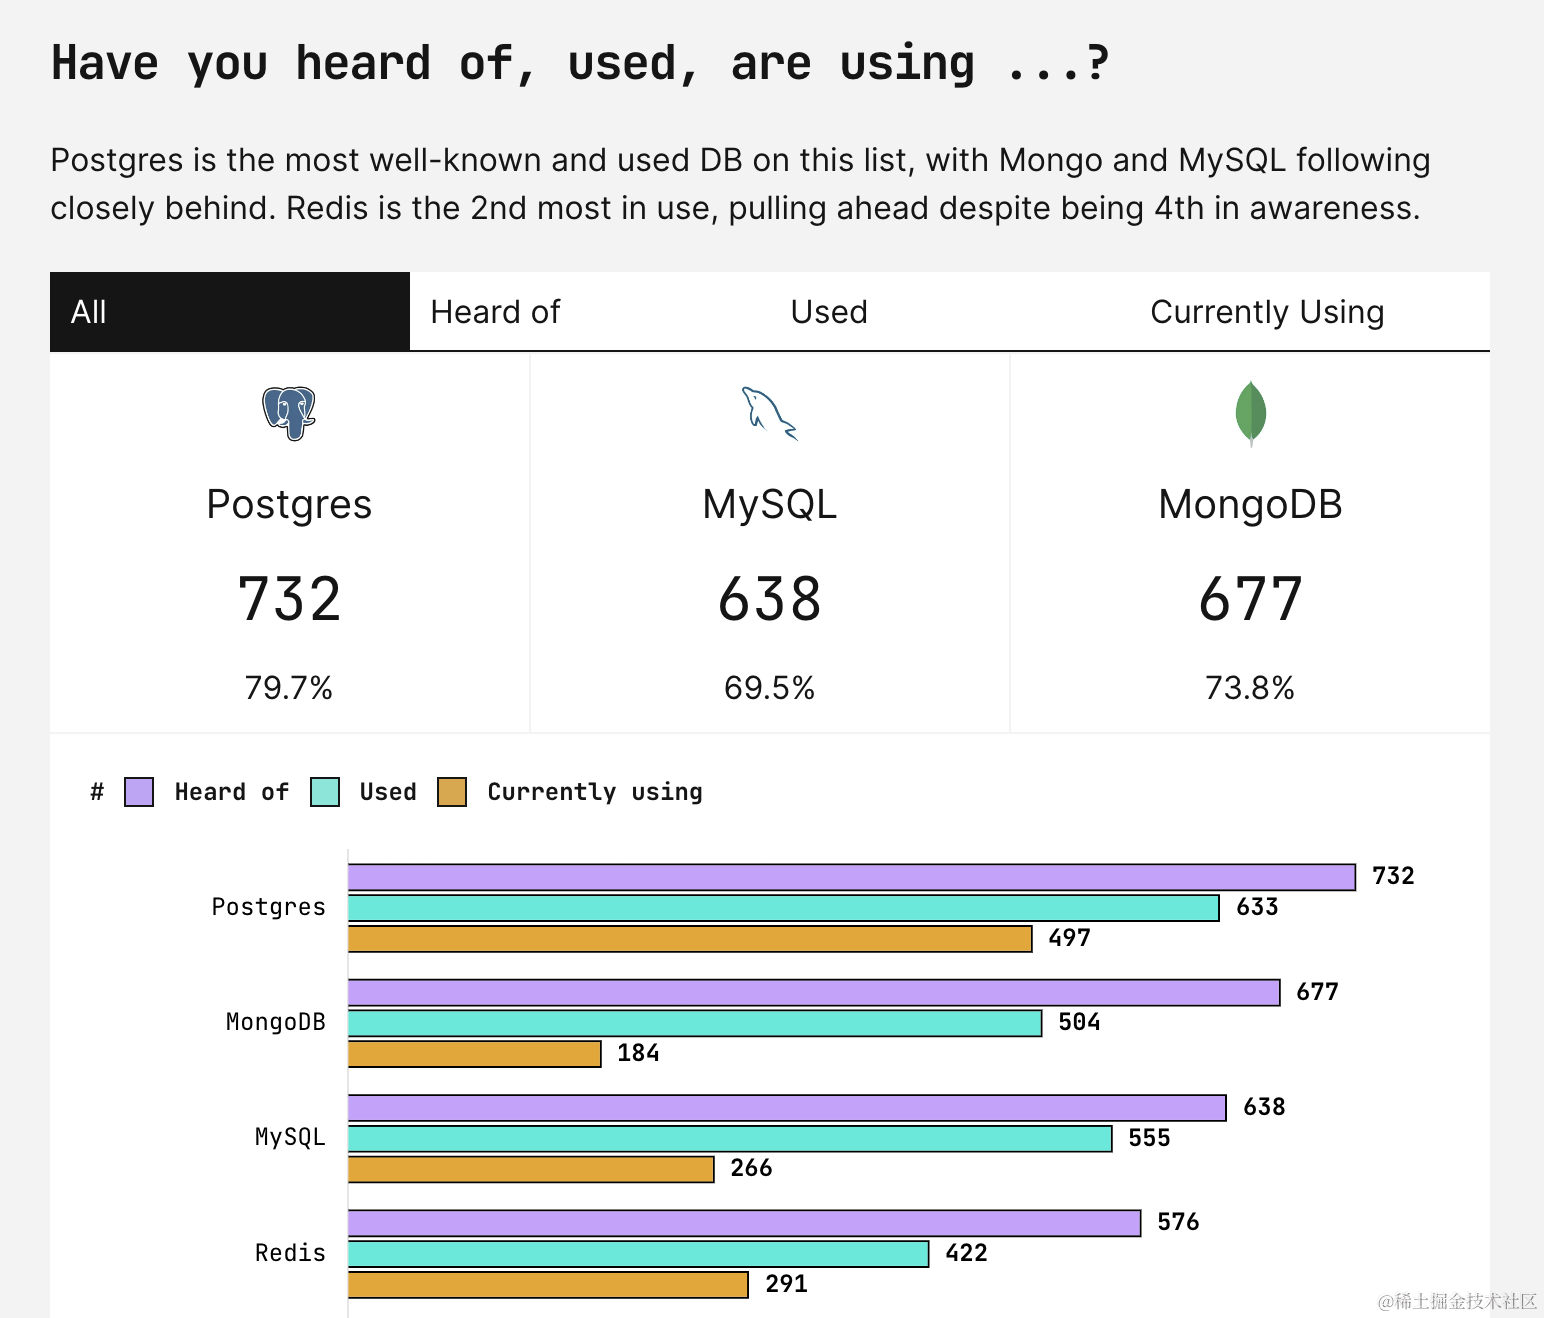This screenshot has height=1318, width=1544.
Task: Click the MongoDB 677 summary card number
Action: (x=1250, y=599)
